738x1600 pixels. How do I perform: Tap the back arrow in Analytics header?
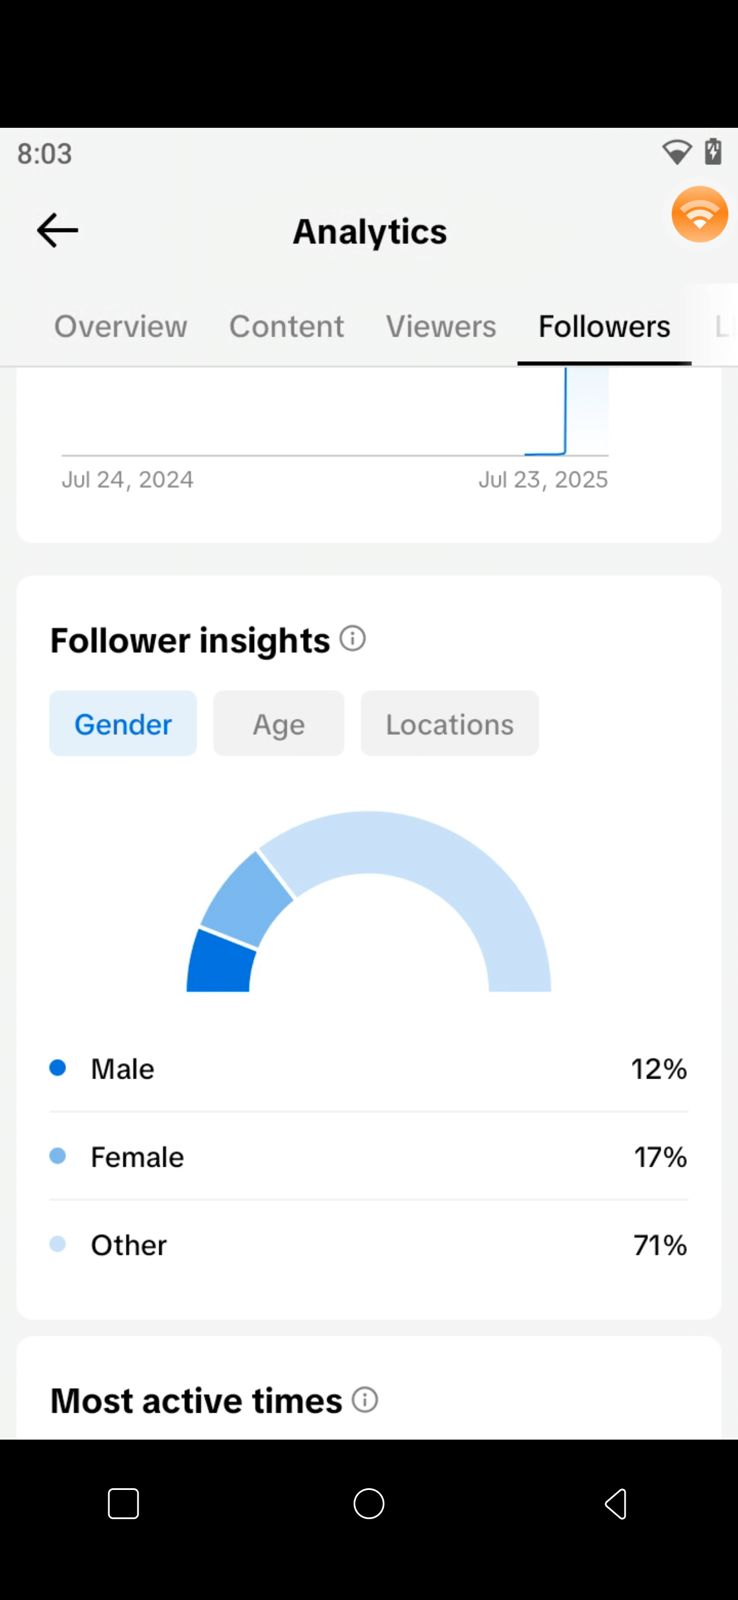click(57, 231)
